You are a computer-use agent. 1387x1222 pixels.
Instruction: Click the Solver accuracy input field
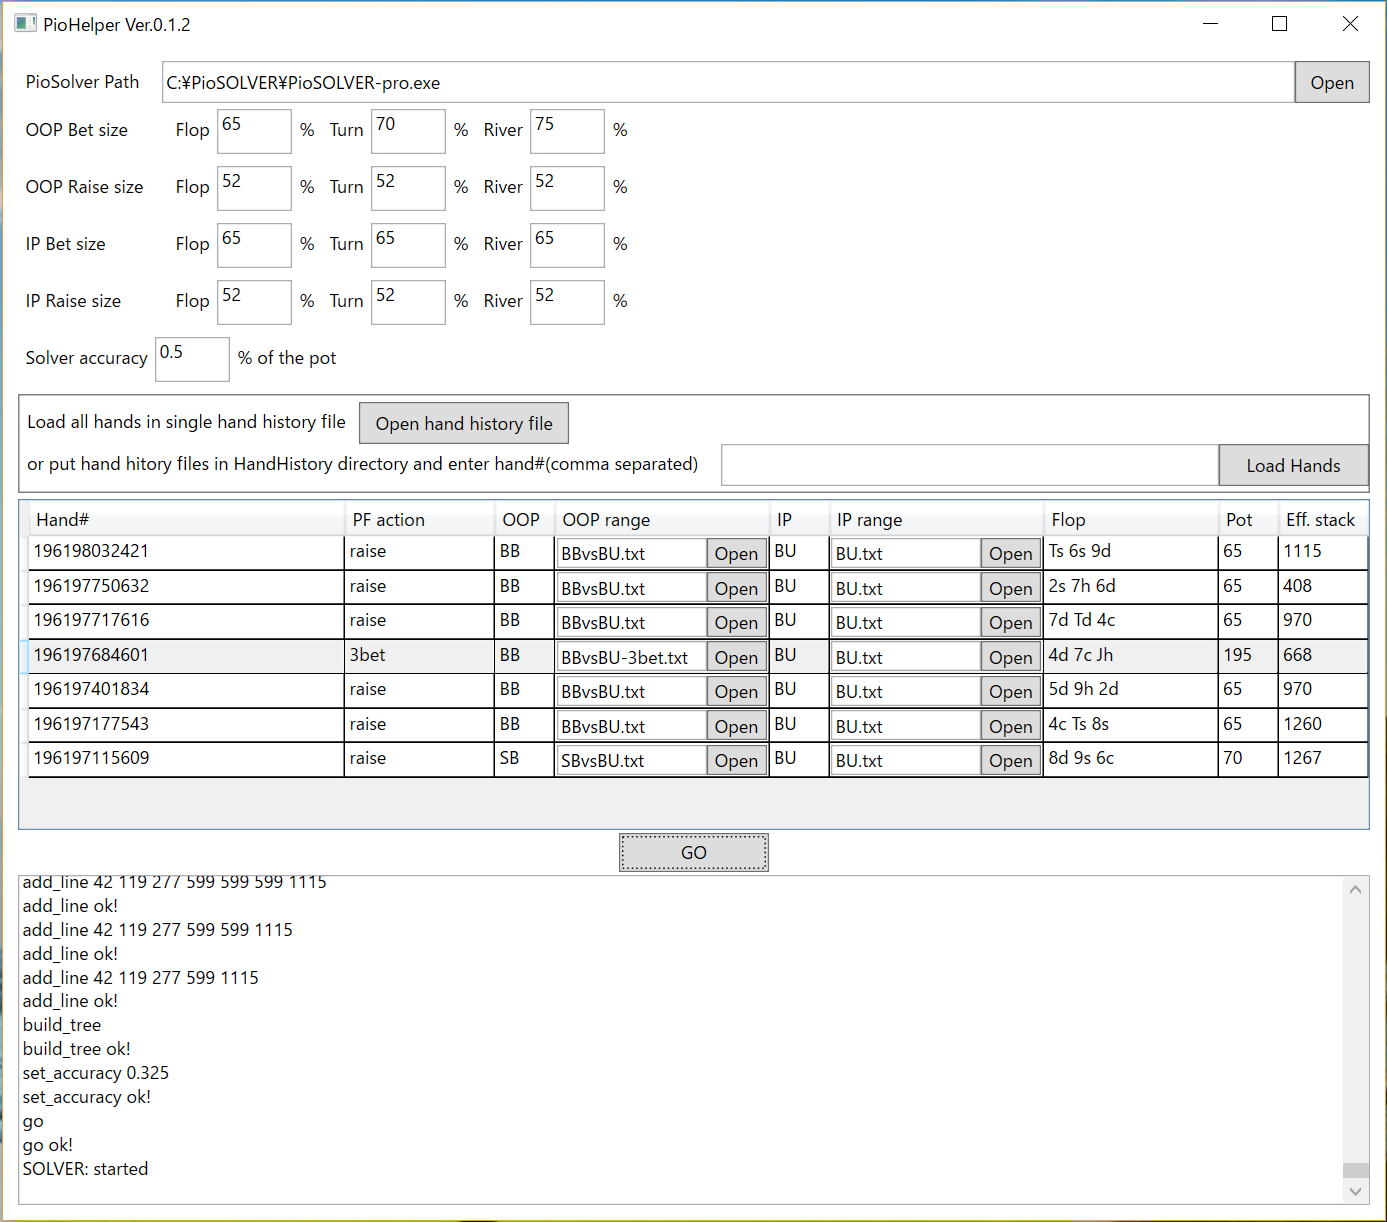tap(192, 359)
